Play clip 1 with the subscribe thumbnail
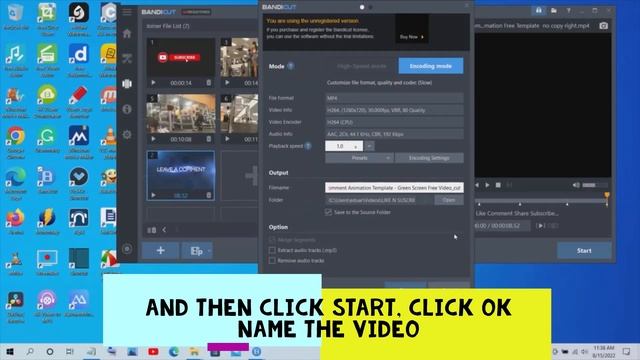The width and height of the screenshot is (640, 360). pos(153,83)
